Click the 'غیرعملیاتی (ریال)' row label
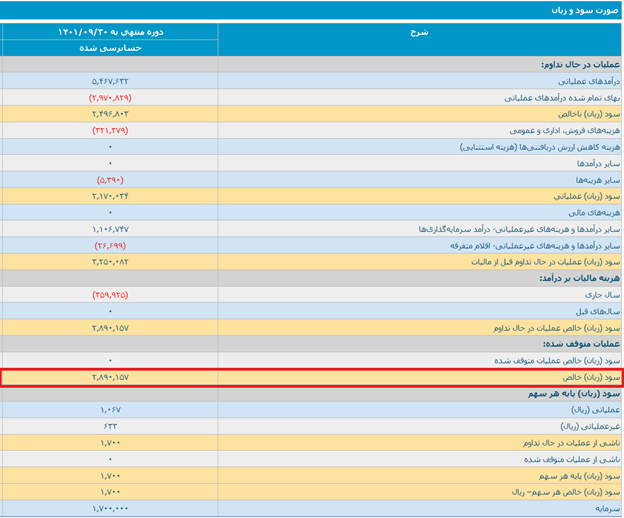Image resolution: width=624 pixels, height=518 pixels. tap(590, 427)
